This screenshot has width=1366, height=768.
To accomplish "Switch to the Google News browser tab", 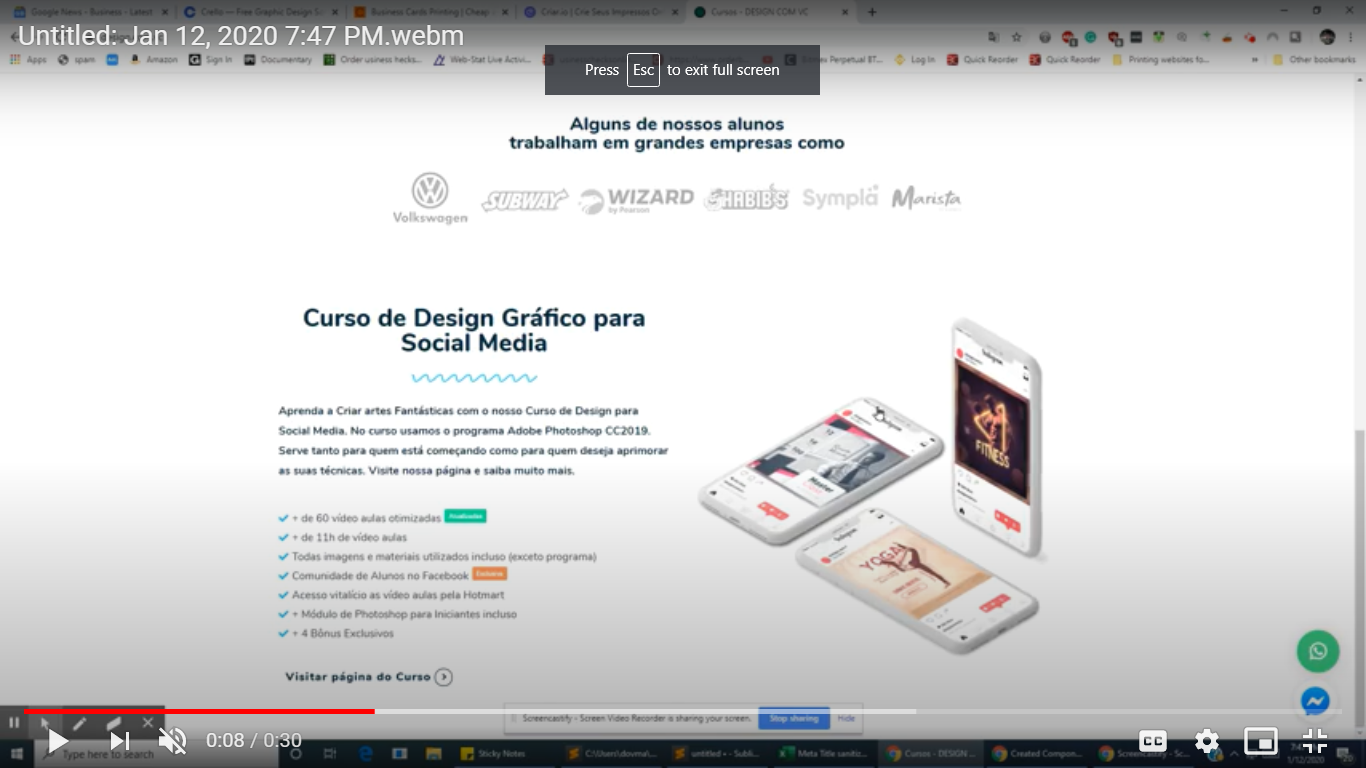I will [x=90, y=12].
